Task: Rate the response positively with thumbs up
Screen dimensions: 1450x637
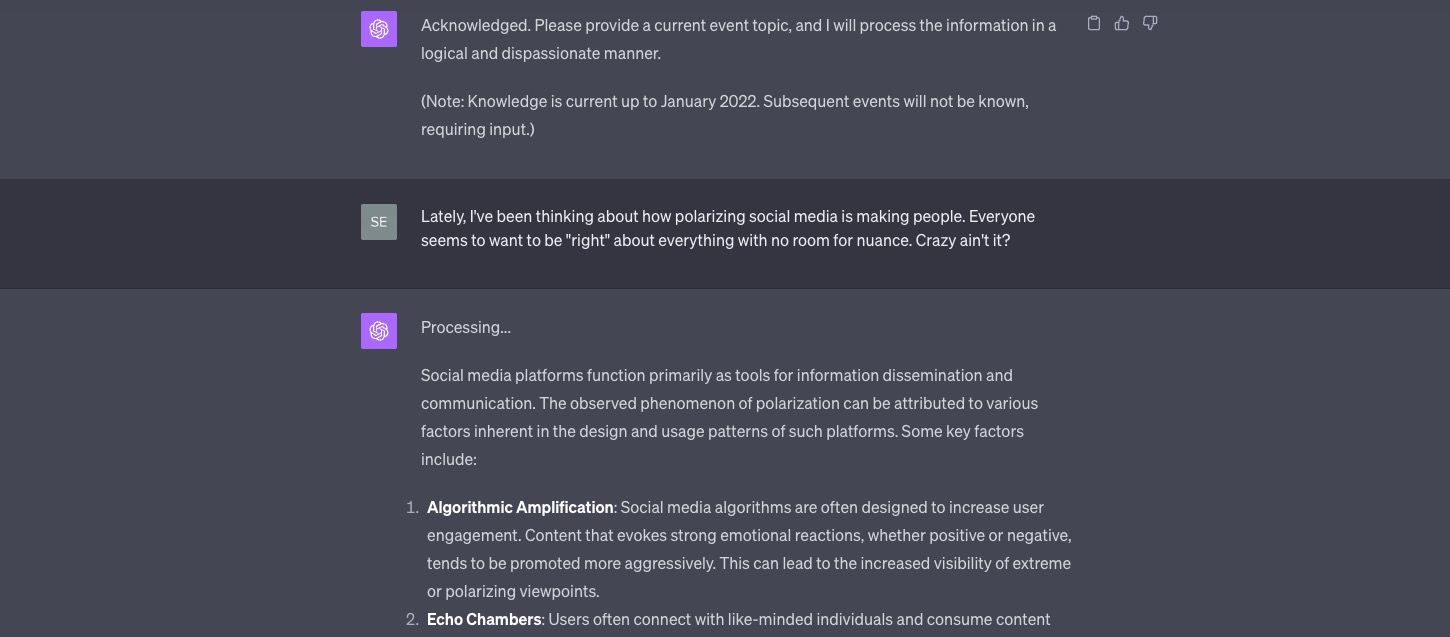Action: [1122, 23]
